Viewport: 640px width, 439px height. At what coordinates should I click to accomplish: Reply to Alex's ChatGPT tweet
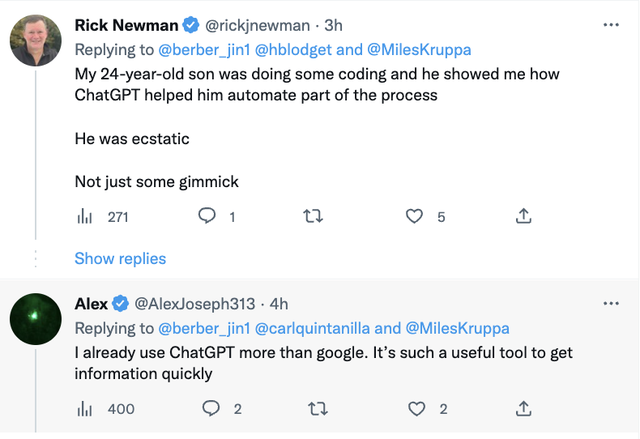click(210, 408)
